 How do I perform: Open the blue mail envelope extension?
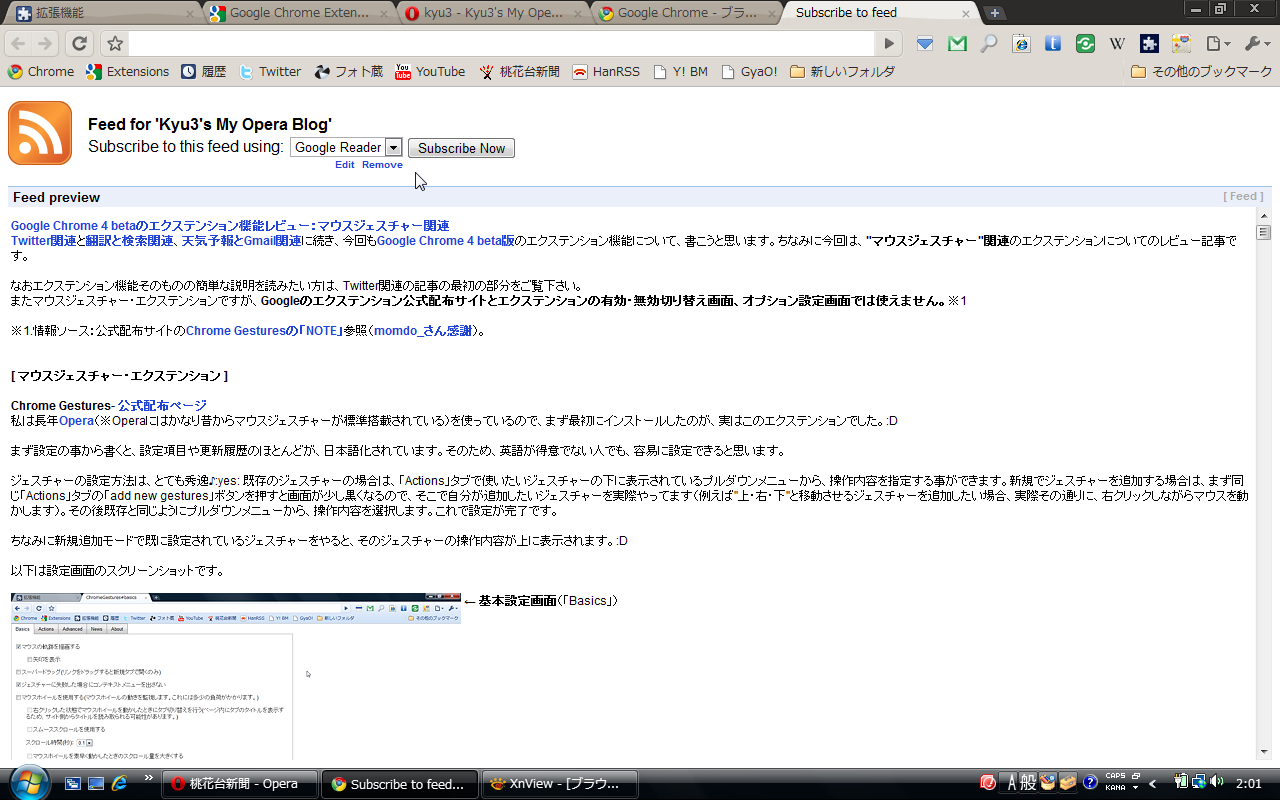click(x=925, y=44)
